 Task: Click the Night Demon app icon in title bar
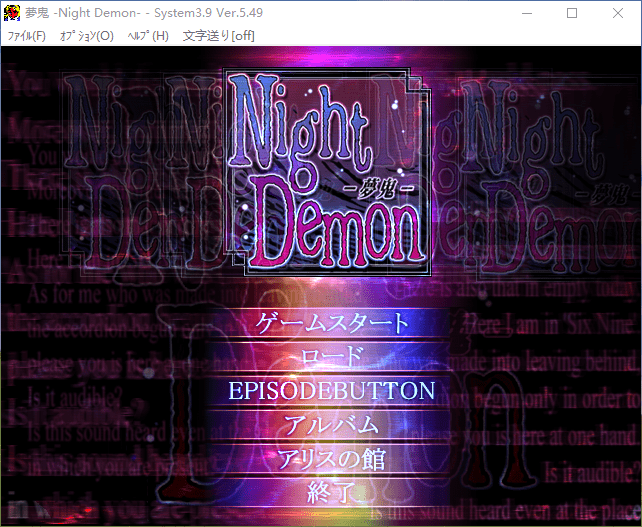pos(12,13)
